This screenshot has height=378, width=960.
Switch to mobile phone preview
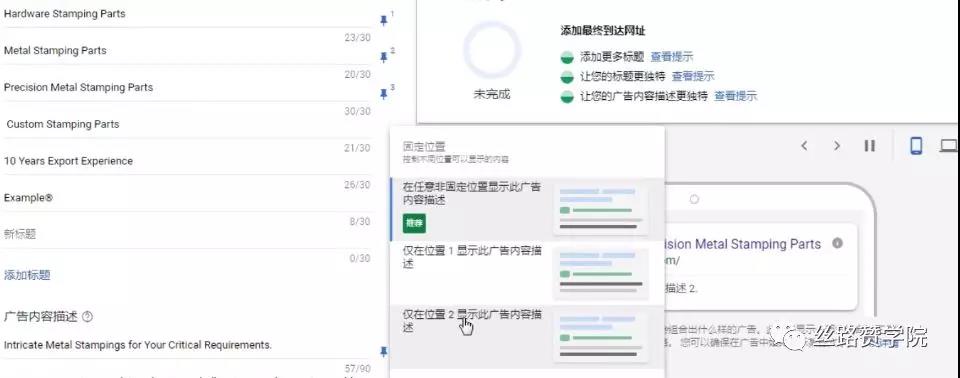916,146
